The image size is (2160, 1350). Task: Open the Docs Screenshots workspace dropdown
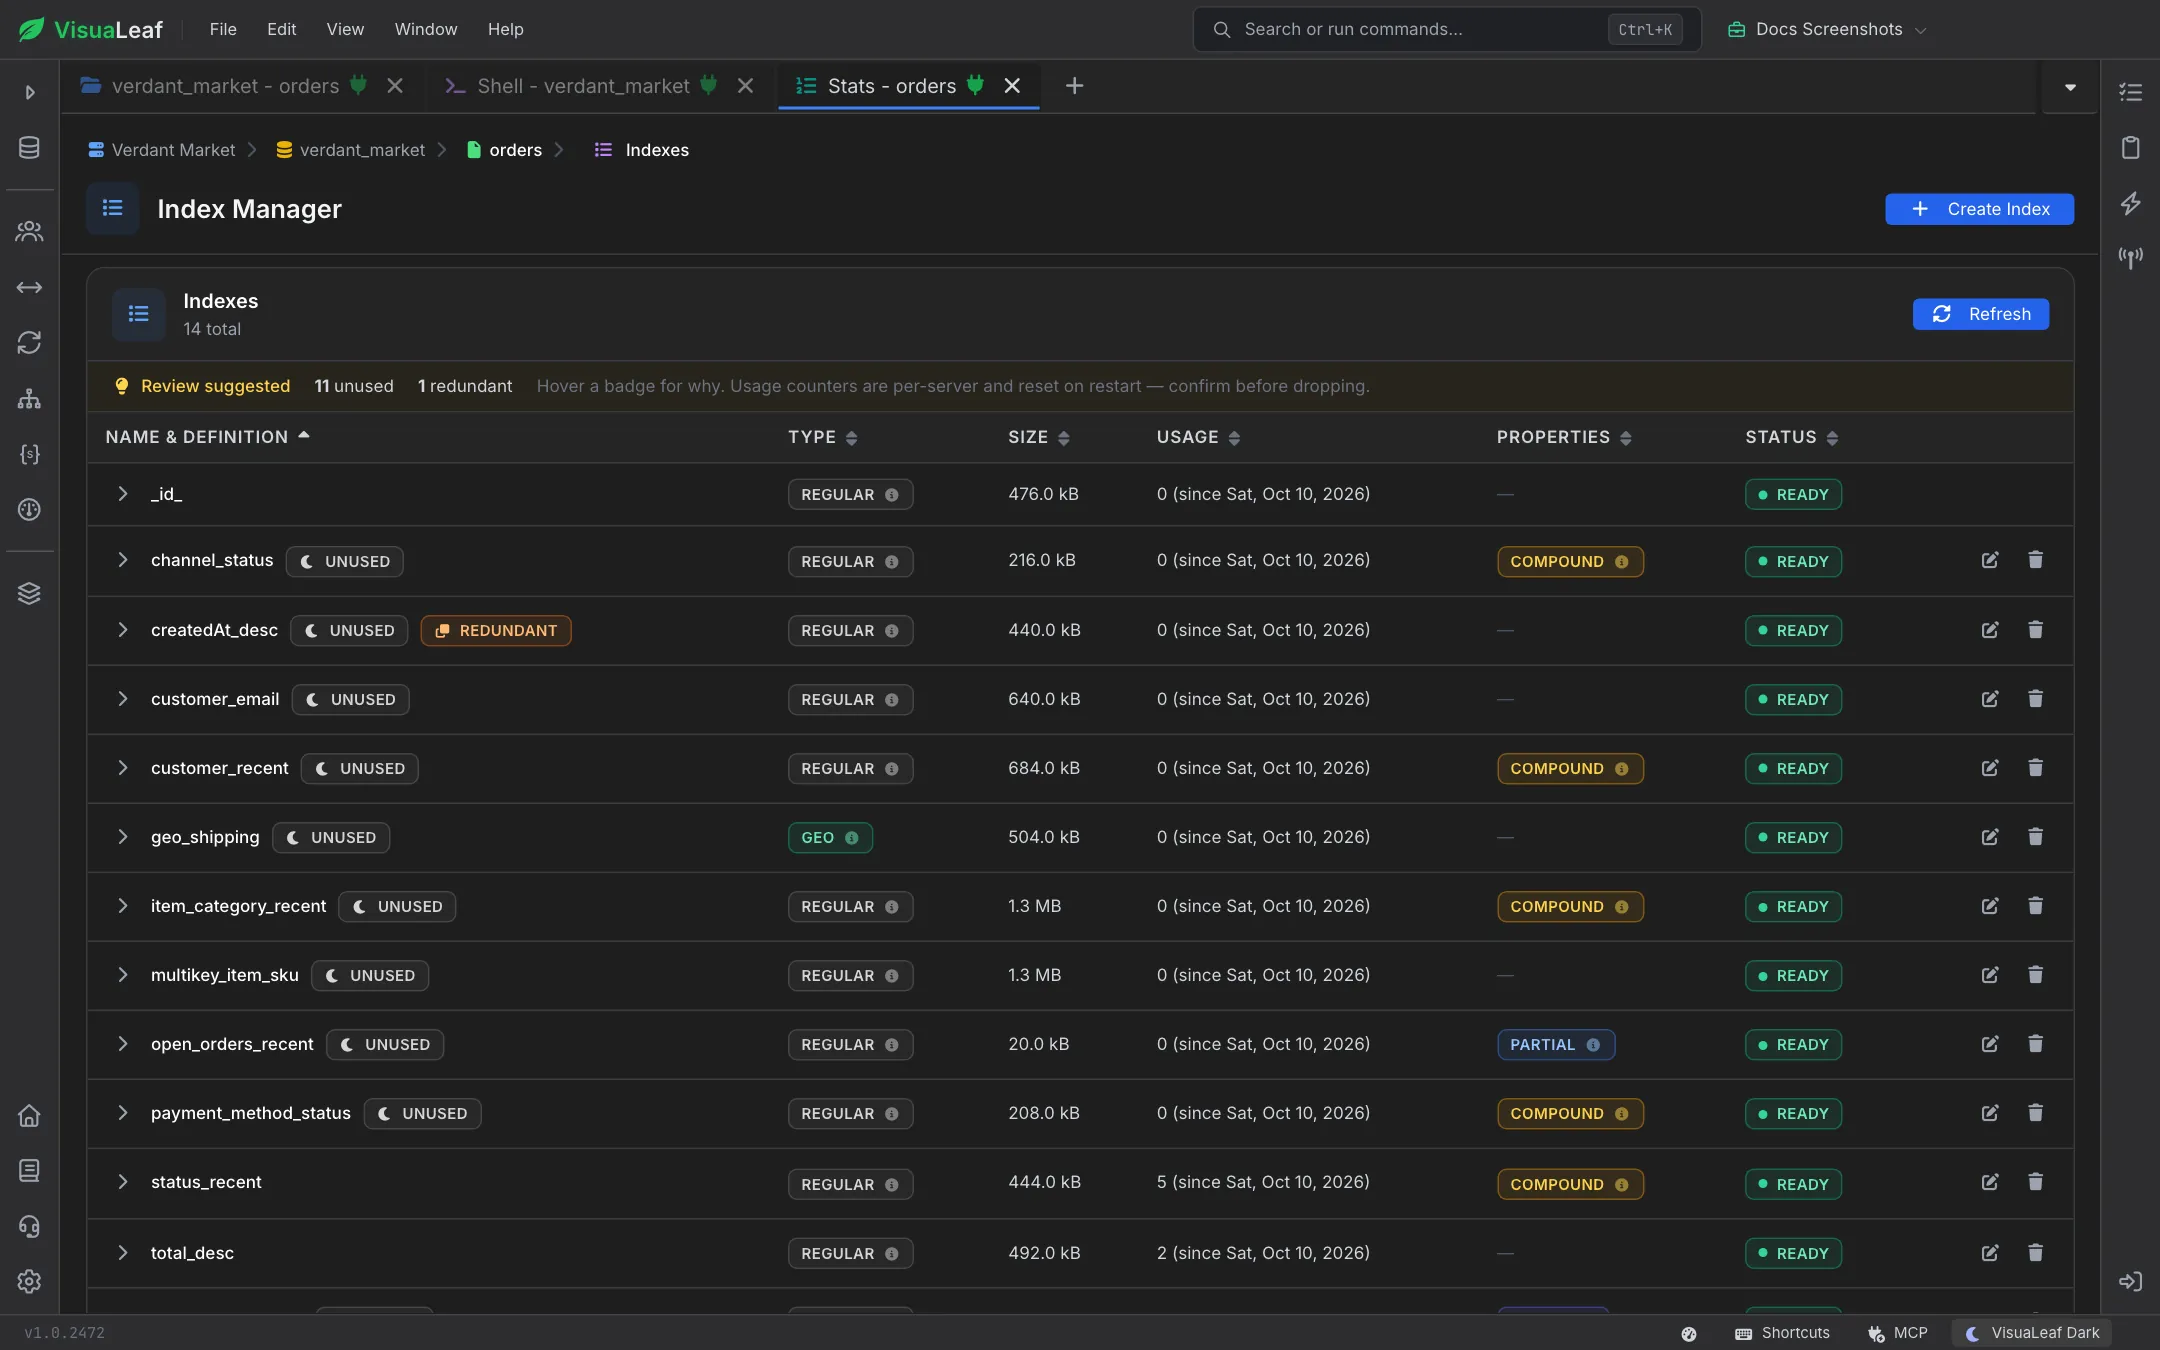[x=1826, y=29]
